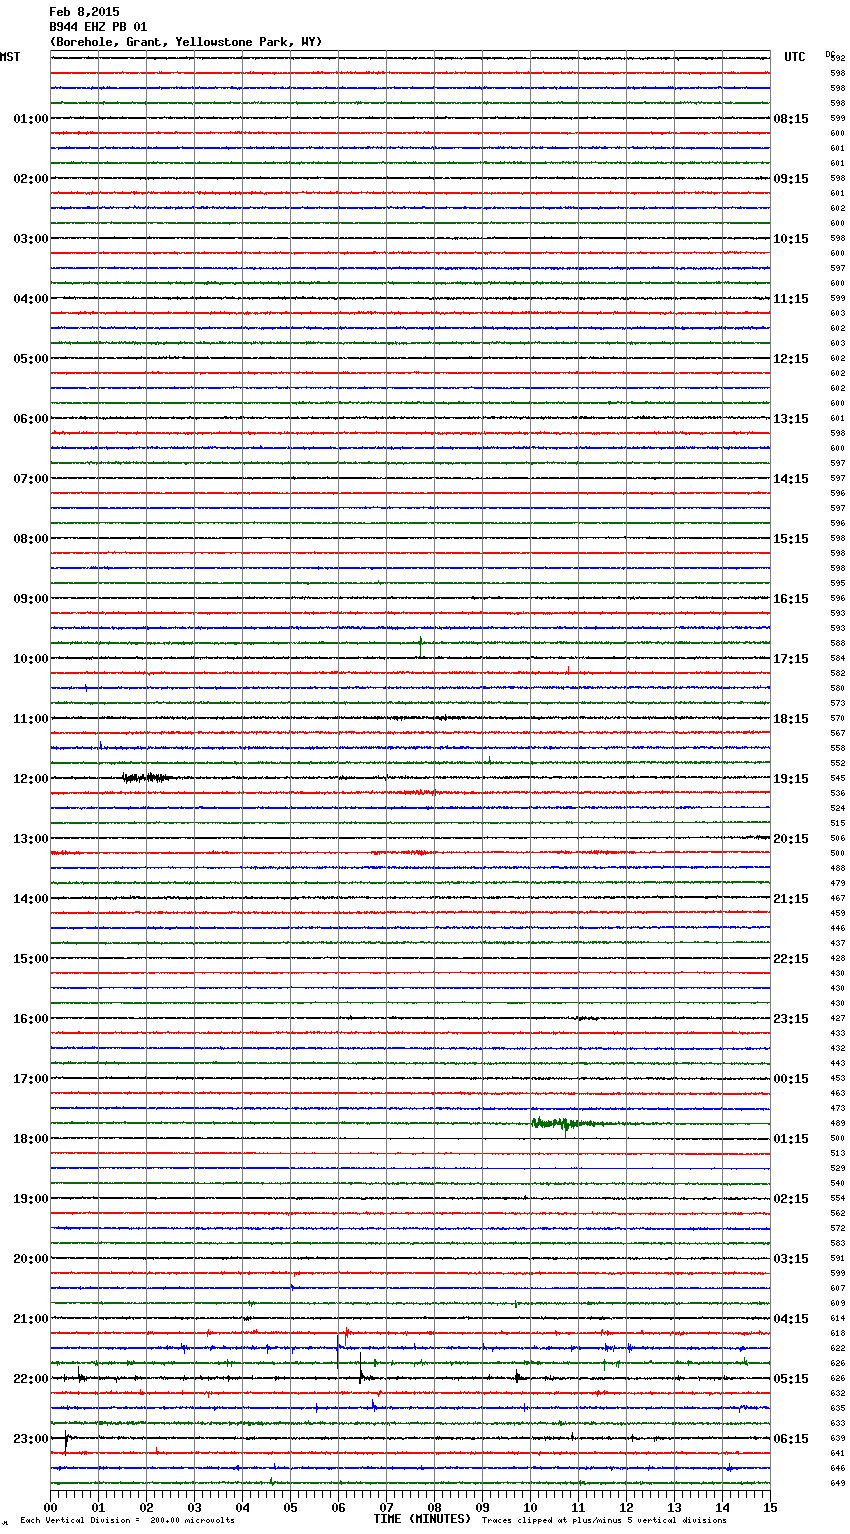Click the 05:00 MST time label

coord(31,359)
